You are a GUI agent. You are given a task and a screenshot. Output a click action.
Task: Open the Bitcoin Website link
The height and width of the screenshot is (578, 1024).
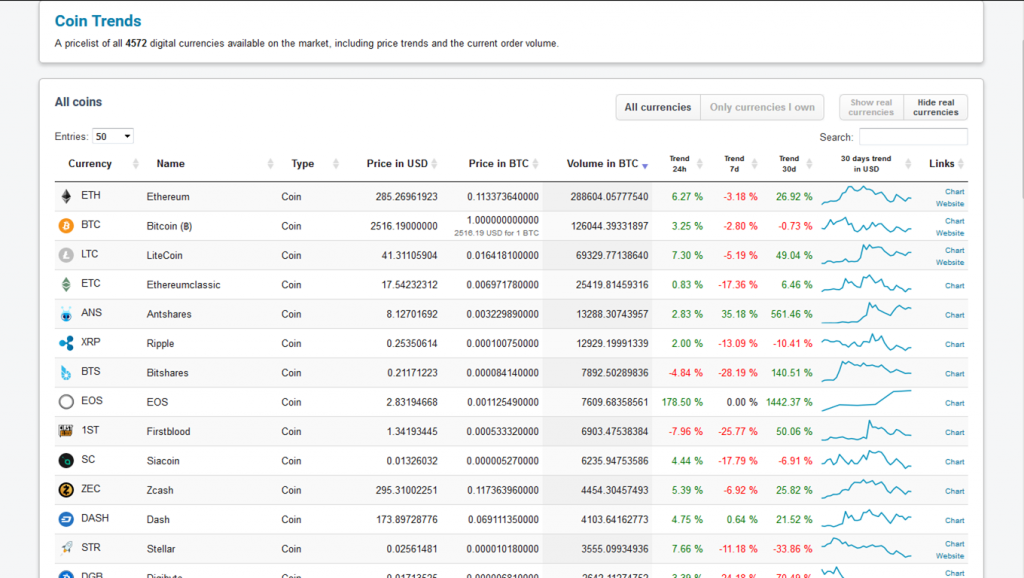coord(950,233)
